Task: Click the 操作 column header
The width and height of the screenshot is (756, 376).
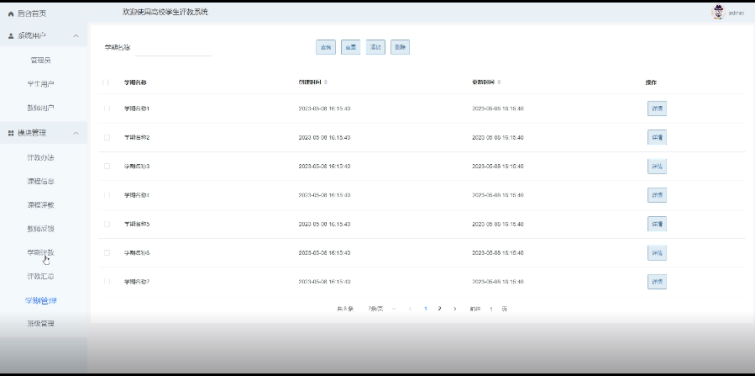Action: tap(651, 82)
